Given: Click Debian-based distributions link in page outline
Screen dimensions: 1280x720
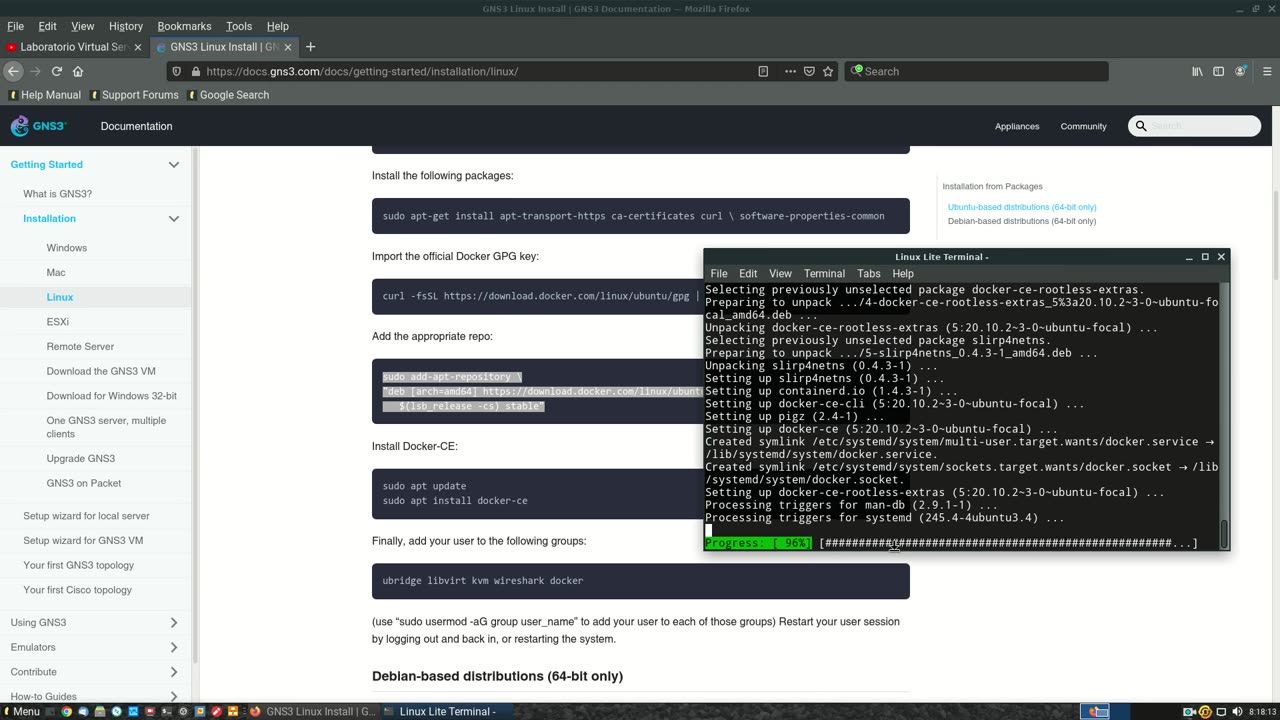Looking at the screenshot, I should (1022, 221).
